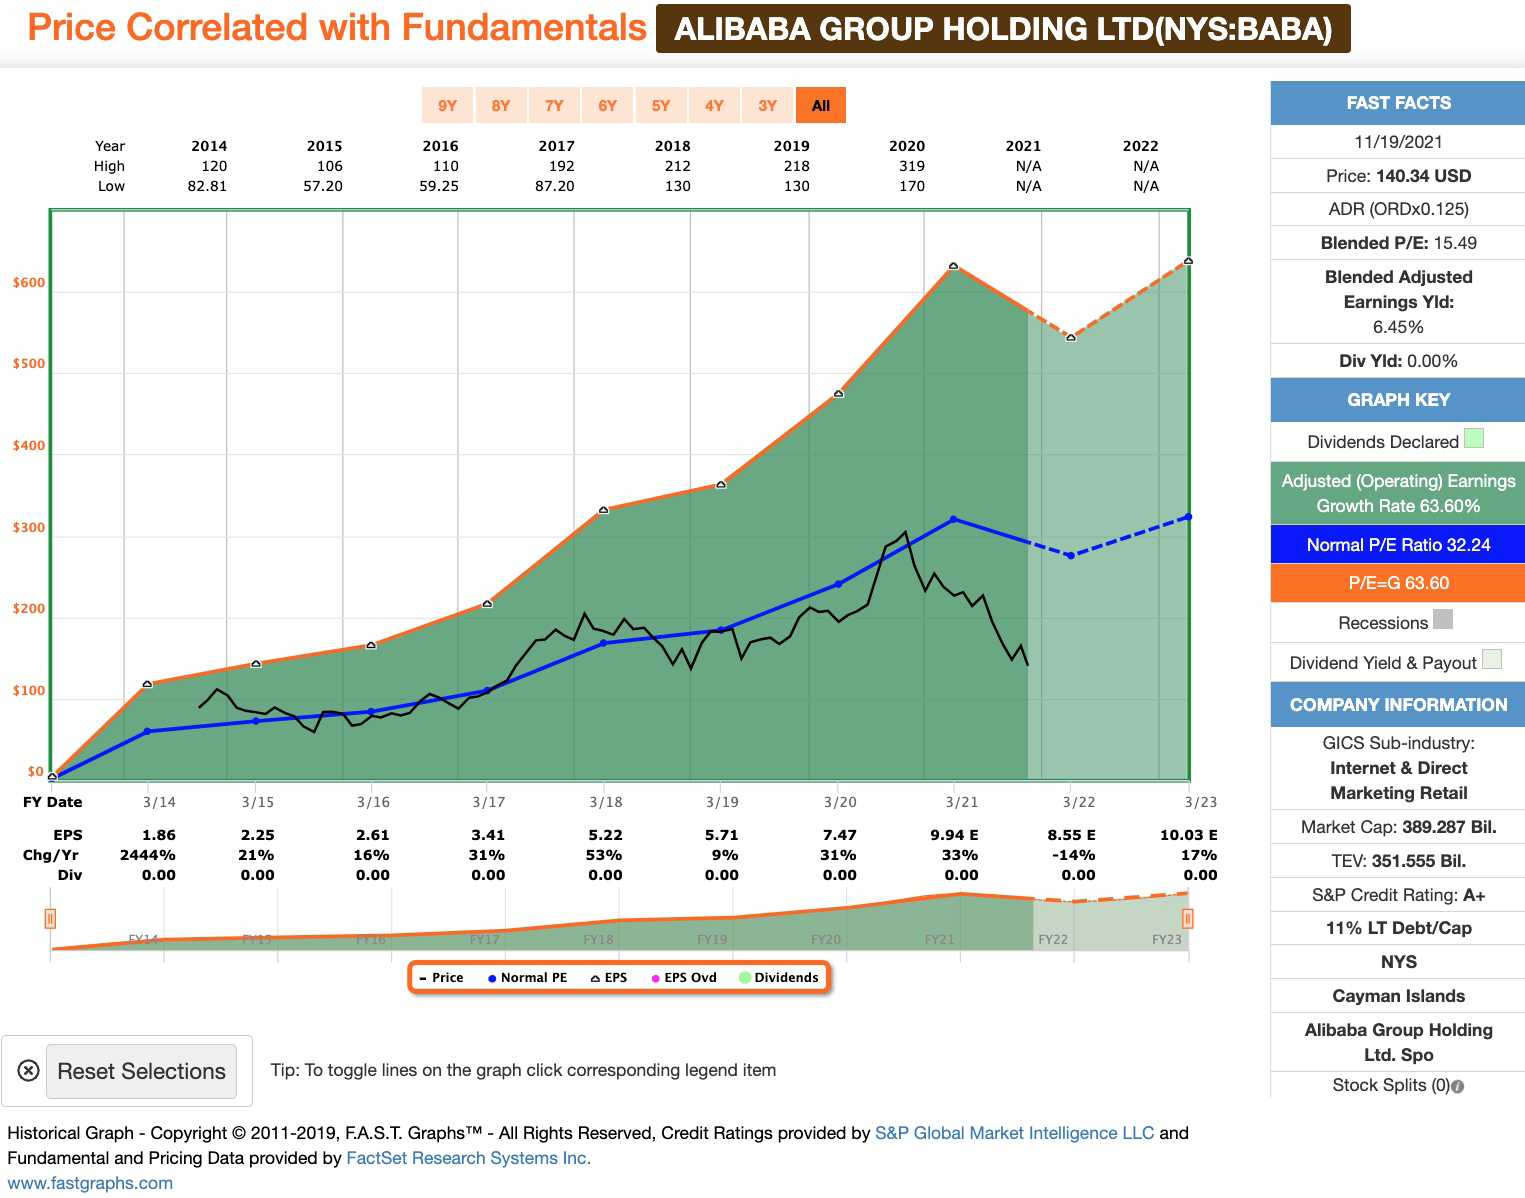This screenshot has width=1525, height=1198.
Task: Toggle the Normal PE line in legend
Action: click(527, 977)
